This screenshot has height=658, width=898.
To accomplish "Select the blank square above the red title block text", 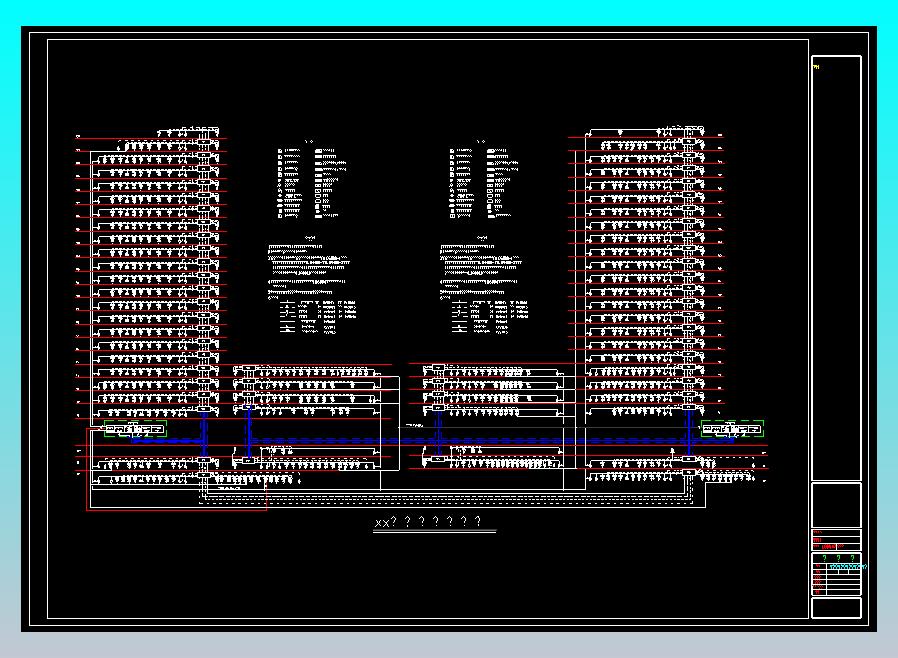I will tap(836, 505).
